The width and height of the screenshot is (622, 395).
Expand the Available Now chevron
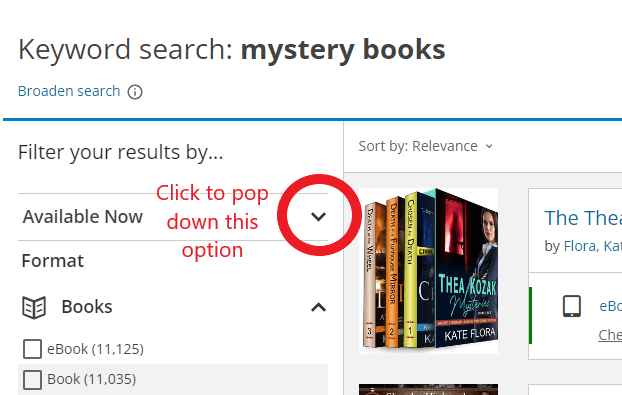[318, 217]
